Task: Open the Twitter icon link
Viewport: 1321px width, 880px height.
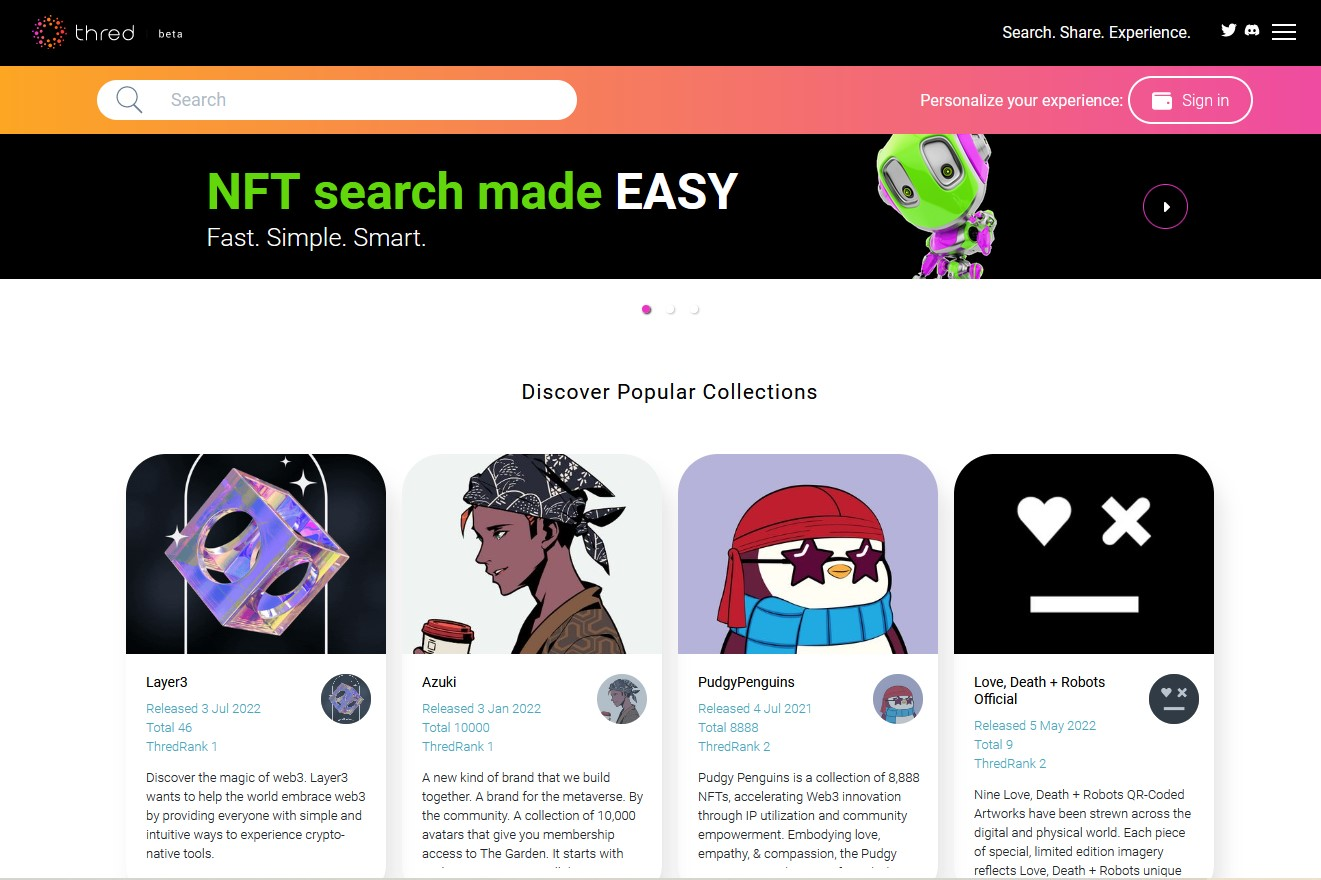Action: [1229, 30]
